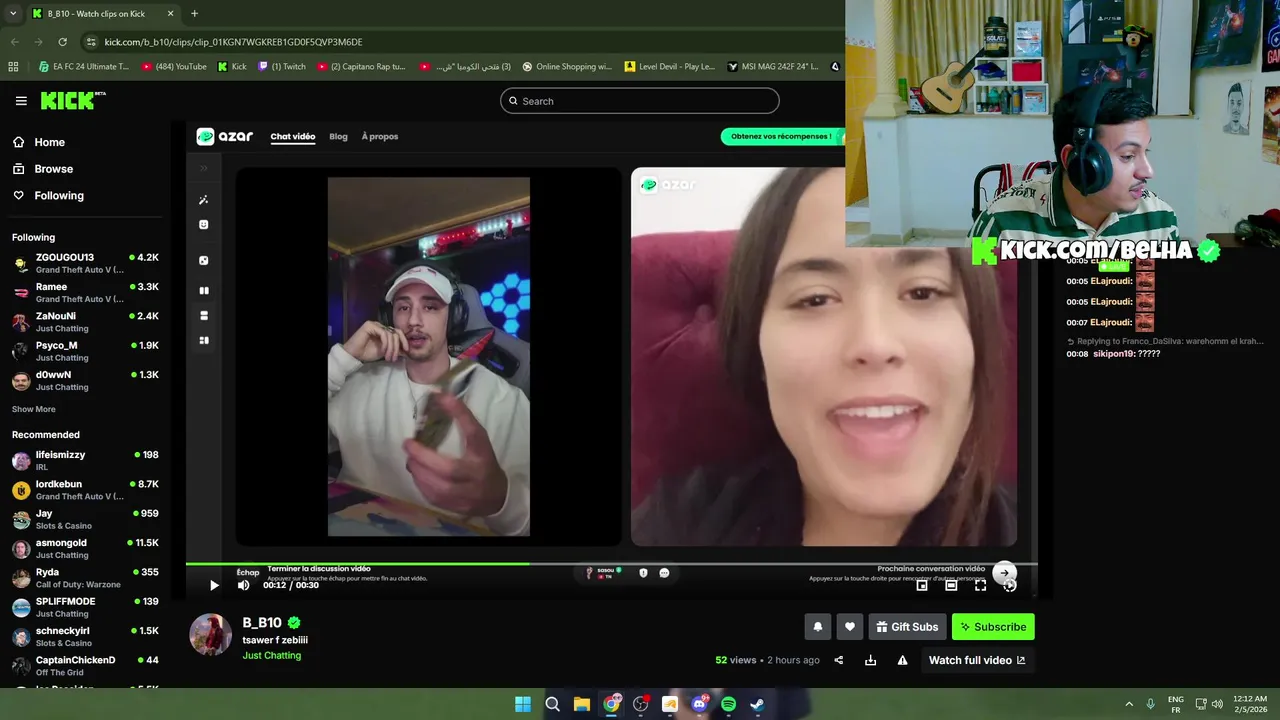Screen dimensions: 1280x720
Task: Click Gift Subs button
Action: tap(907, 627)
